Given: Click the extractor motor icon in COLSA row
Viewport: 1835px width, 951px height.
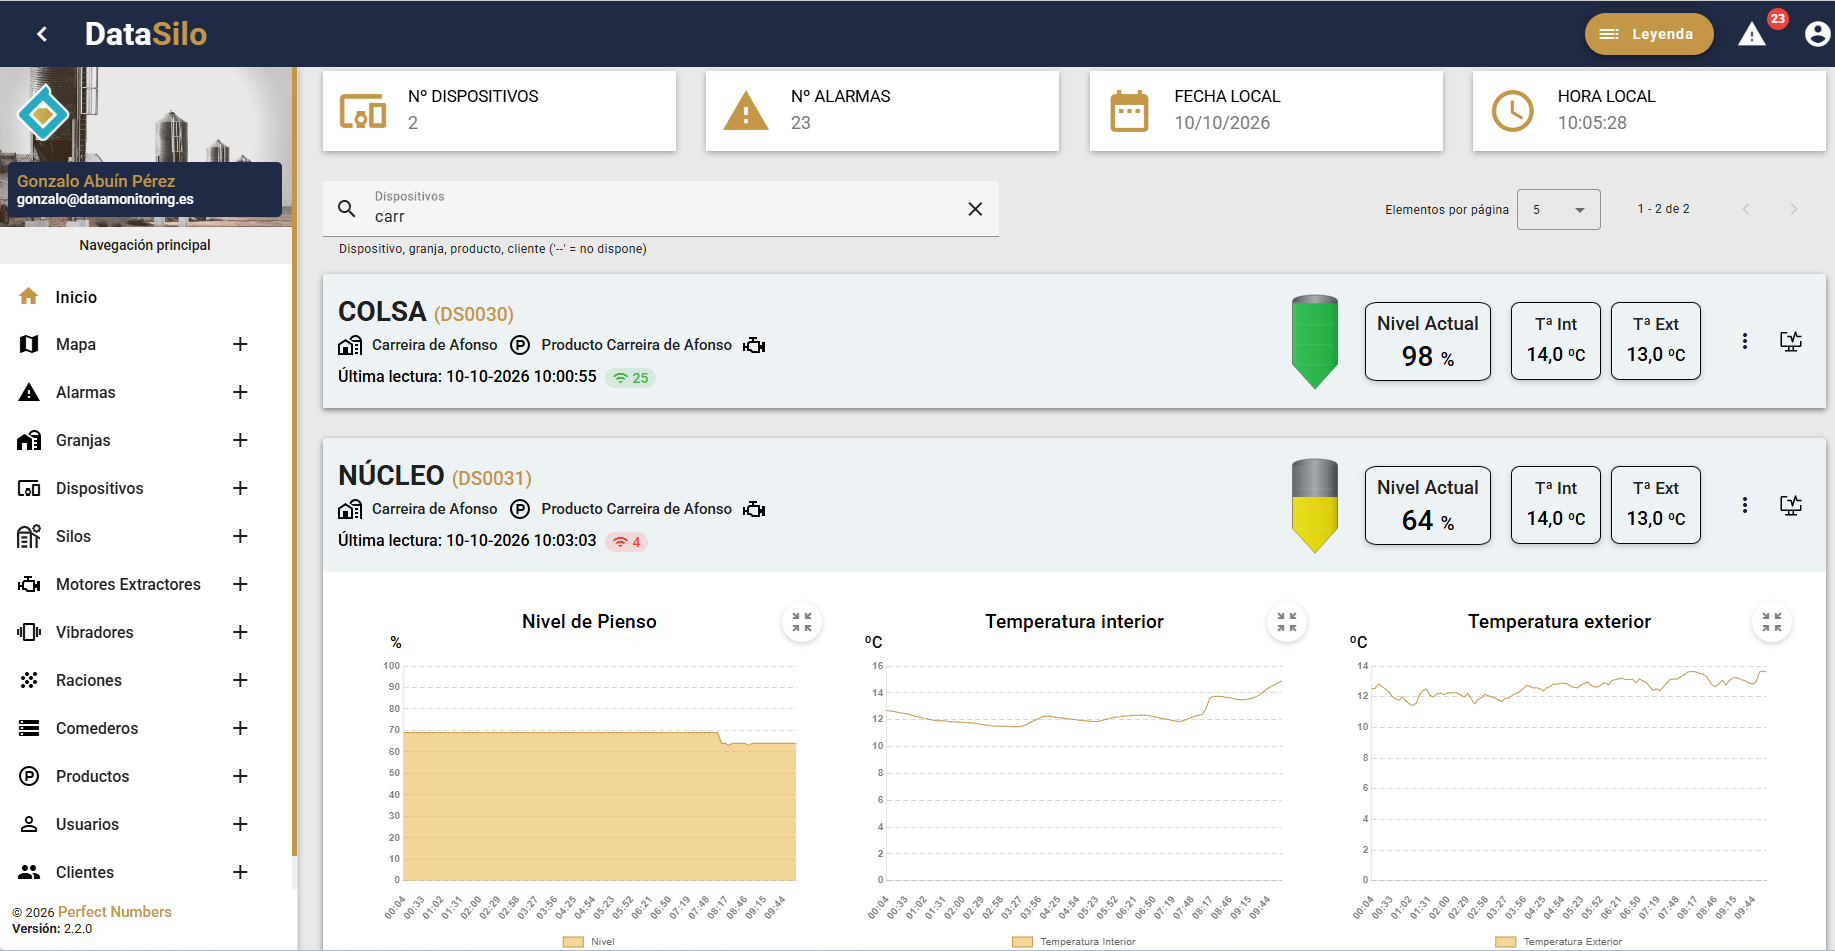Looking at the screenshot, I should click(x=754, y=345).
